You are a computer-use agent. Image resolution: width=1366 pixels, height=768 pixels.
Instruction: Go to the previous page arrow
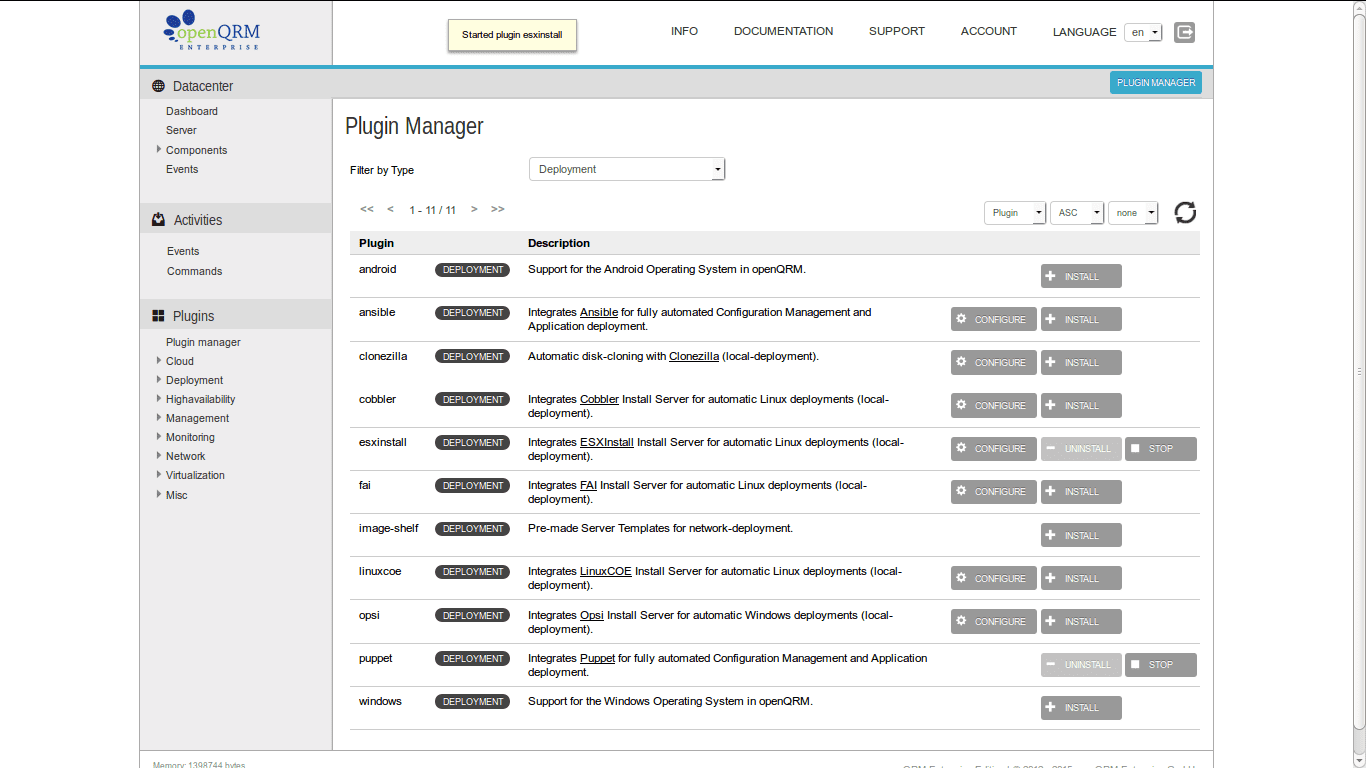(x=391, y=209)
